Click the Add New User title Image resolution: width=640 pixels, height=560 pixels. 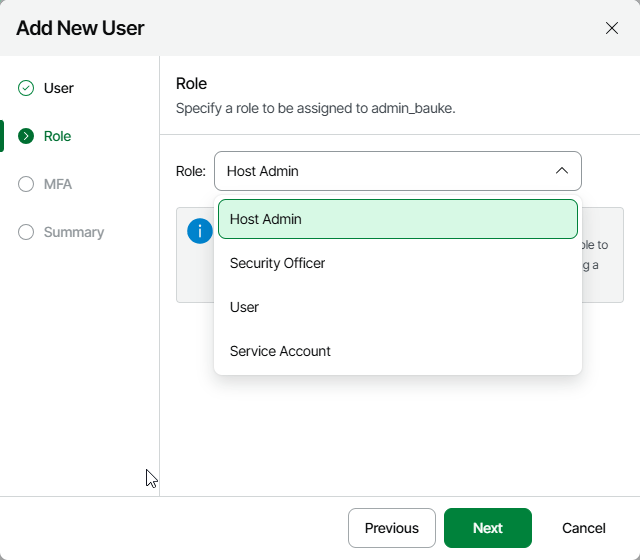click(x=80, y=28)
